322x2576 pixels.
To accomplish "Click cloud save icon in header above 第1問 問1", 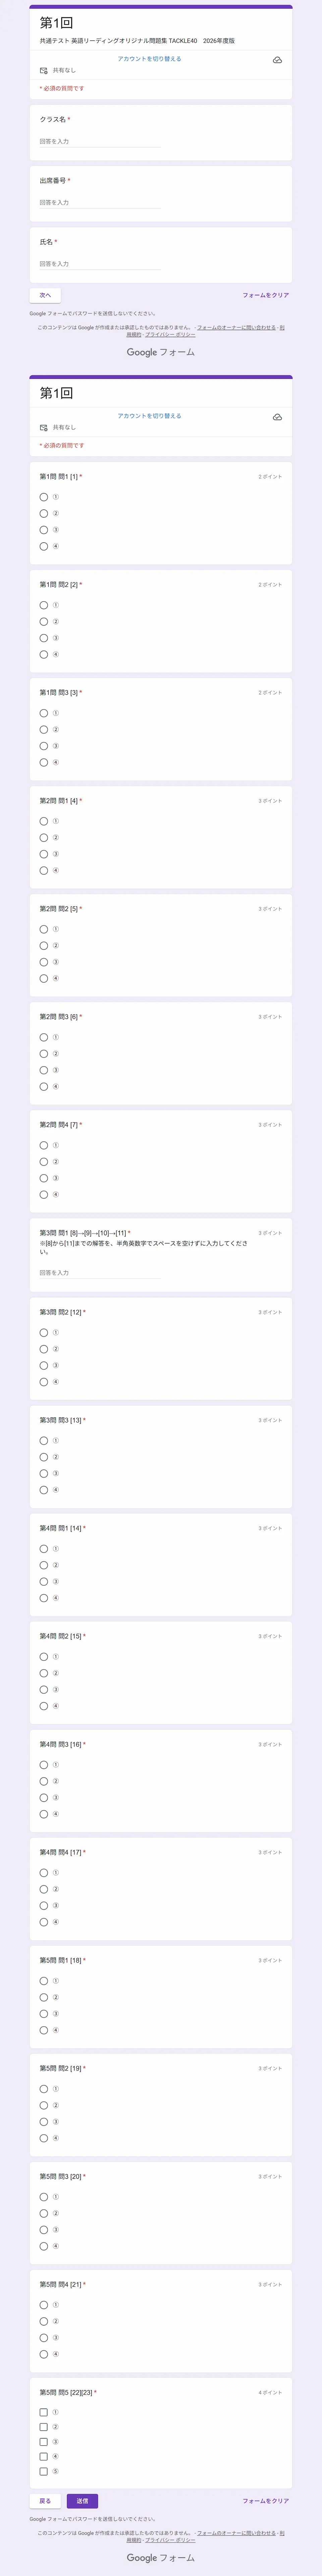I will pos(277,417).
